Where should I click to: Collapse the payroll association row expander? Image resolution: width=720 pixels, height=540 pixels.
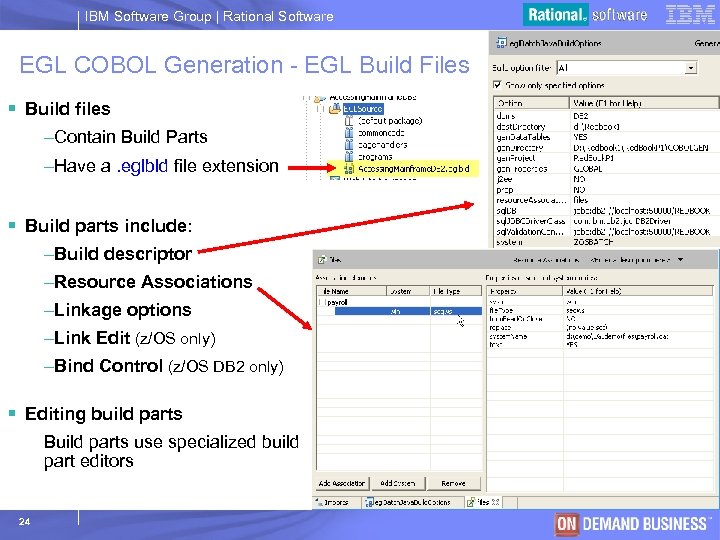point(321,302)
